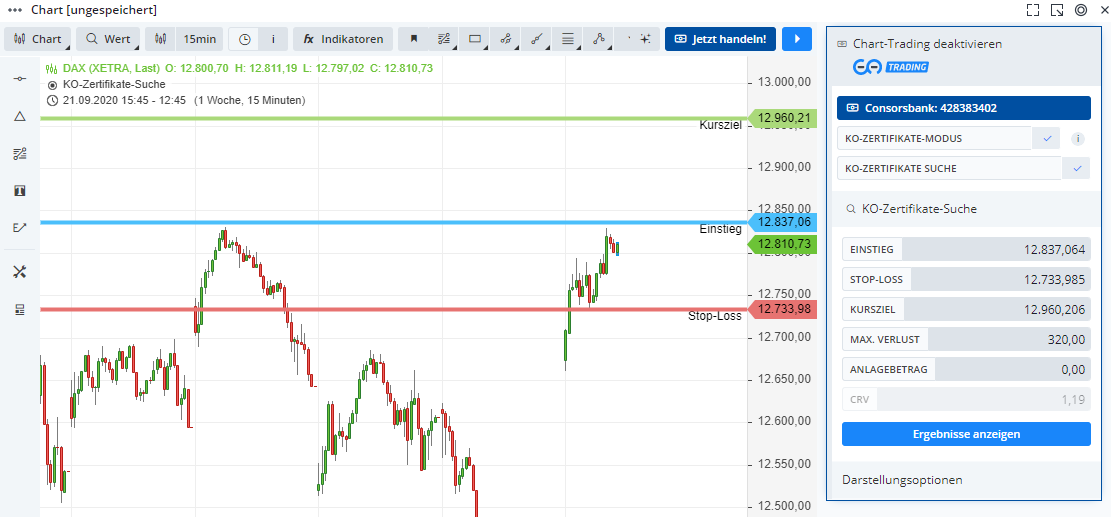Toggle the 'i' info button
Screen dimensions: 1117x517
(x=274, y=39)
